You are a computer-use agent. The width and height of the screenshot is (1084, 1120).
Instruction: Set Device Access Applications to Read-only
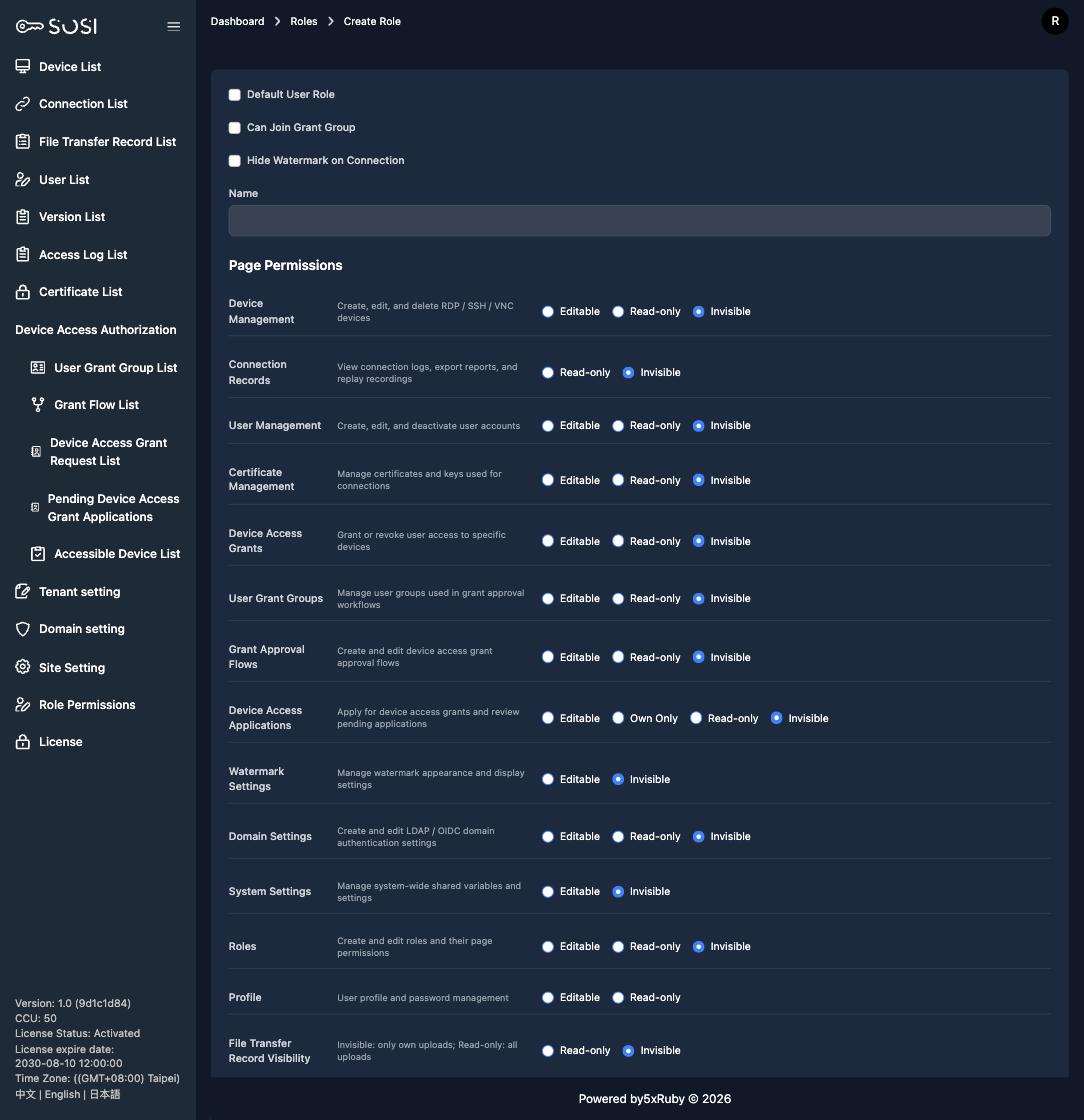(696, 719)
